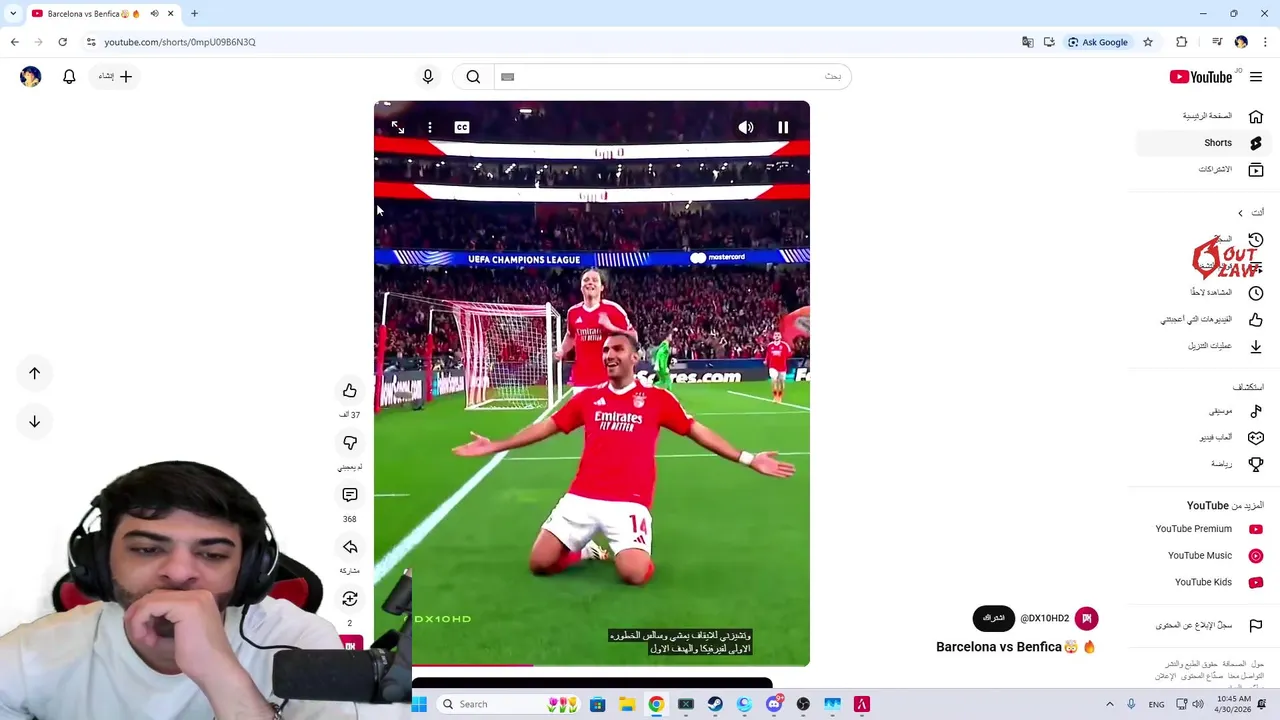Open the comments icon showing 368
The image size is (1280, 720).
(x=350, y=495)
